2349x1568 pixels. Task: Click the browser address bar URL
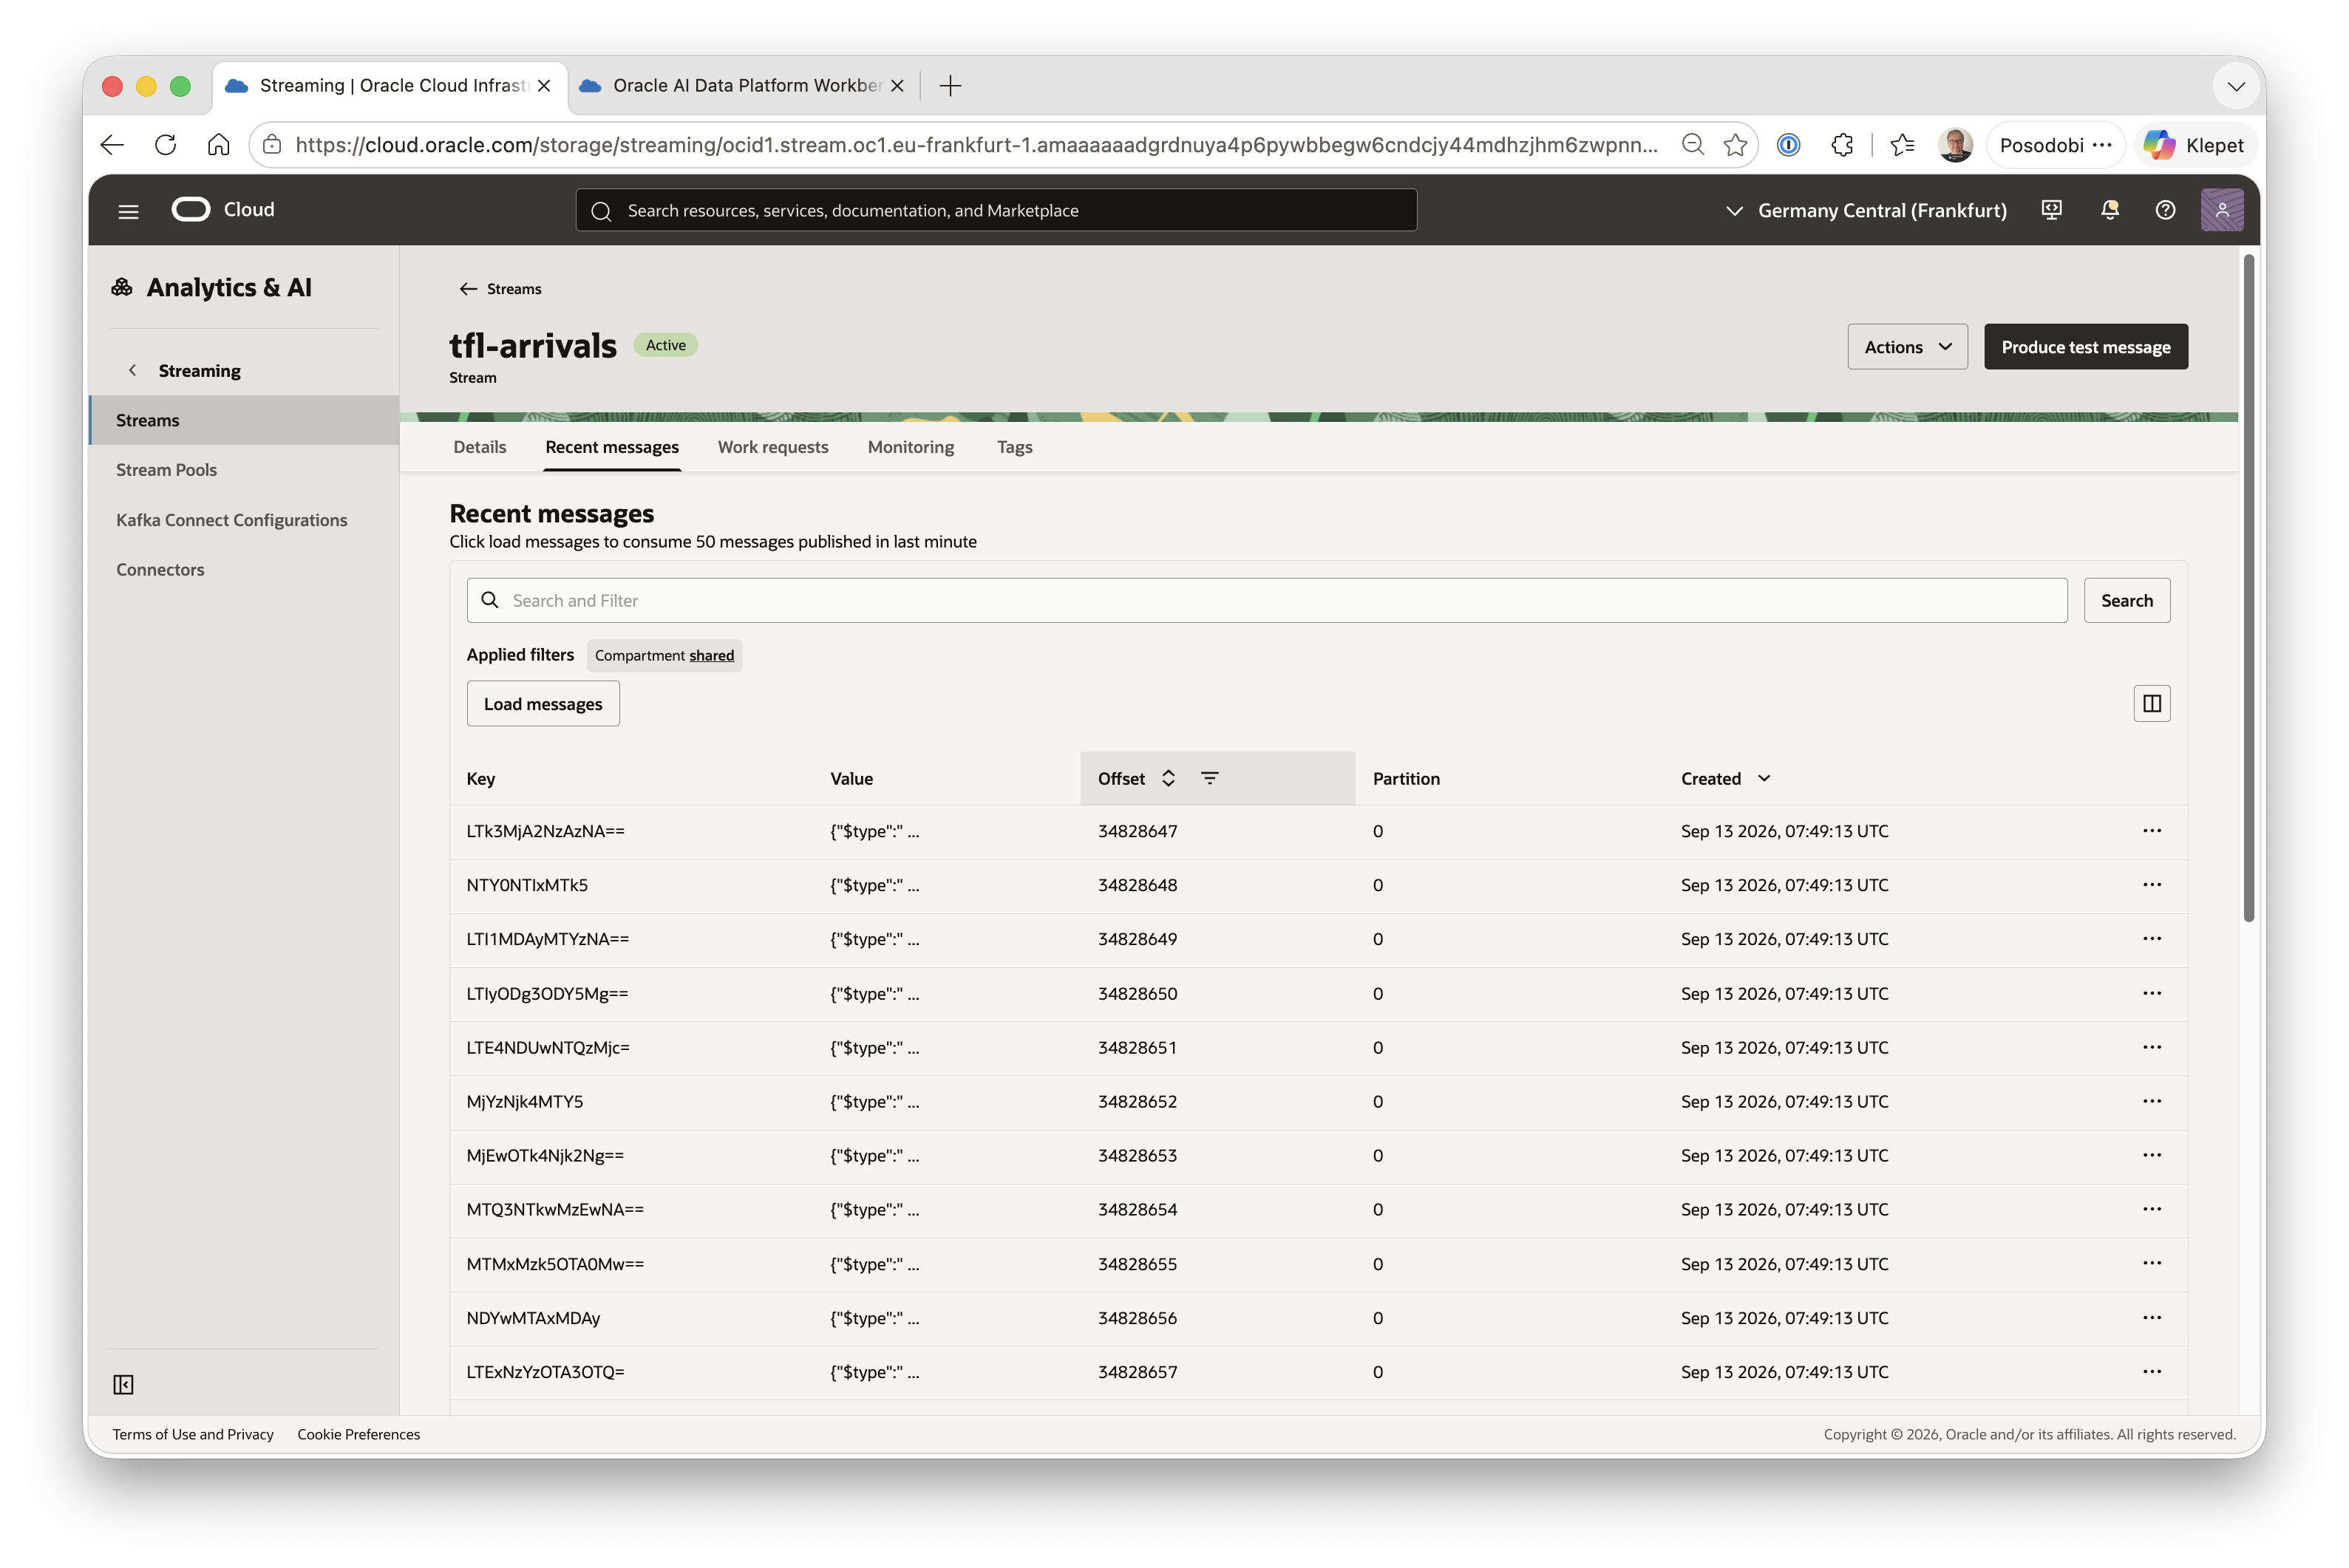coord(976,145)
